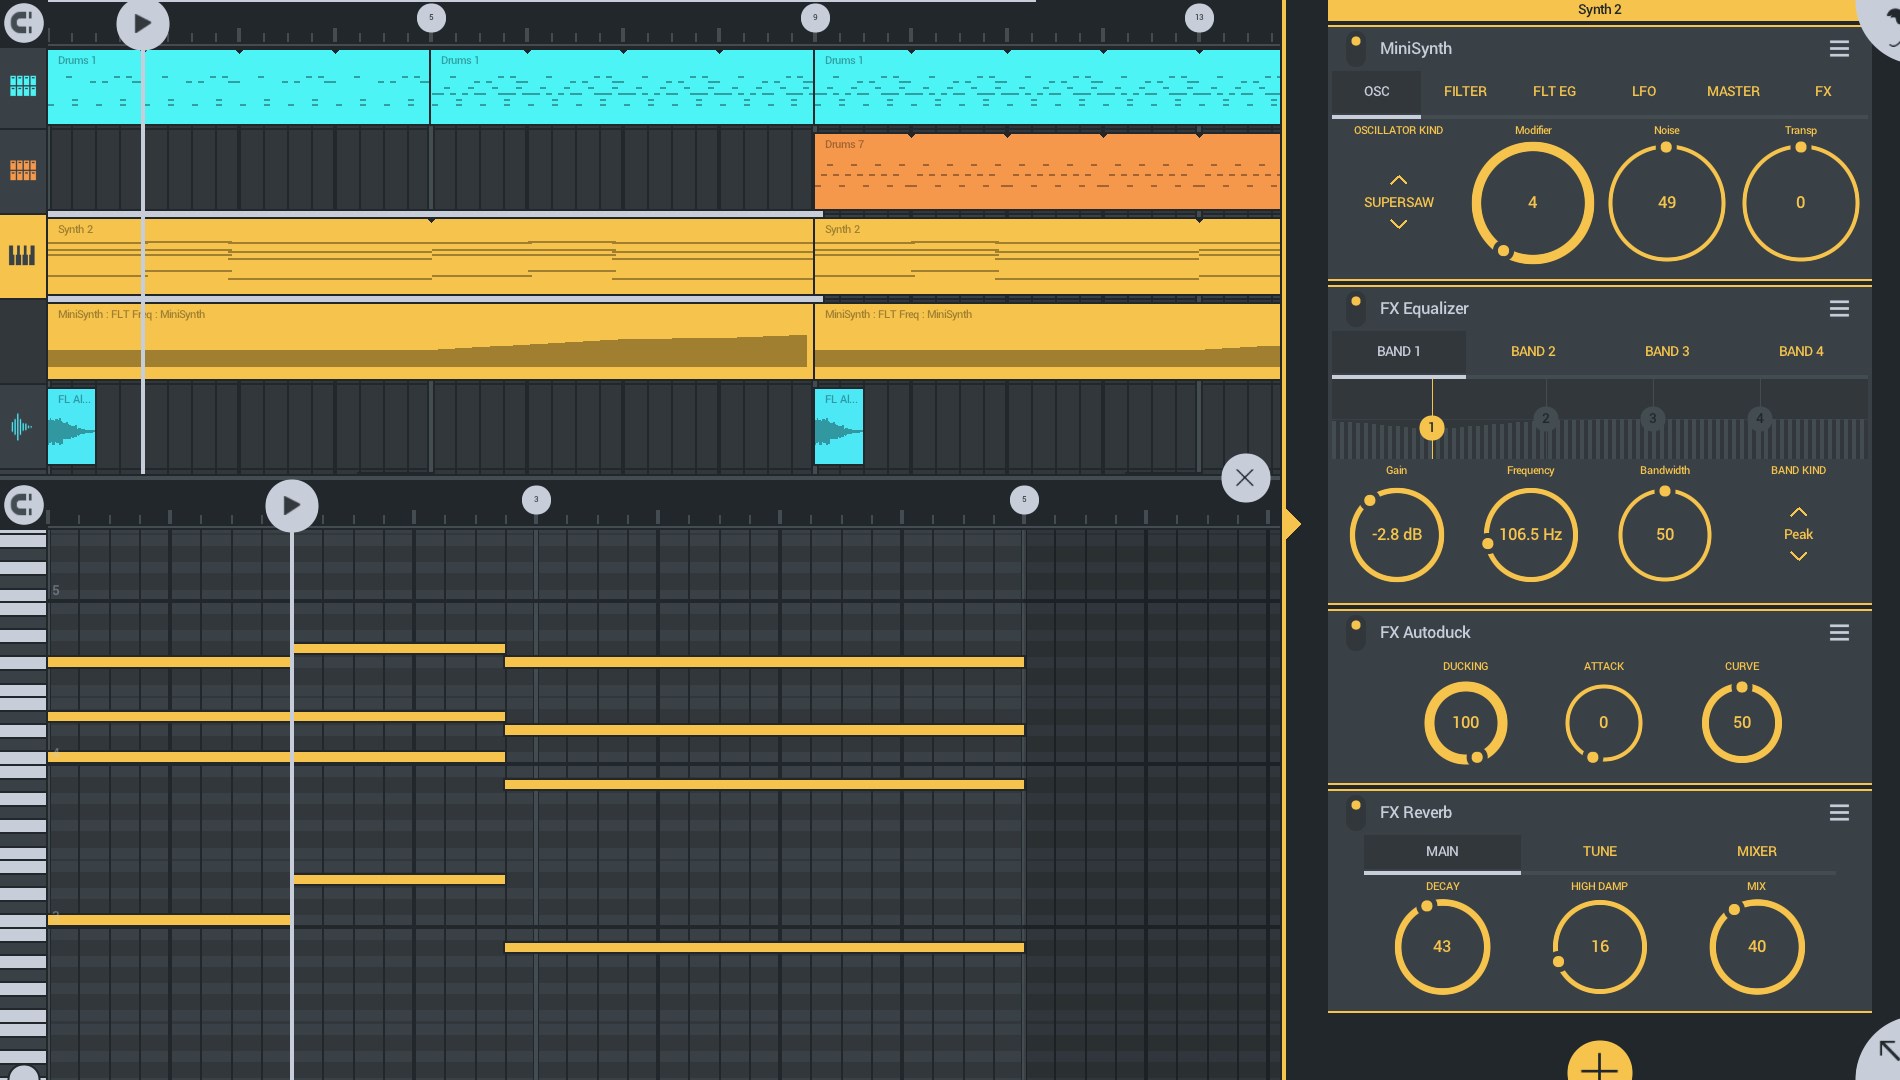1900x1080 pixels.
Task: Click the down arrow under SUPERSAW
Action: point(1398,224)
